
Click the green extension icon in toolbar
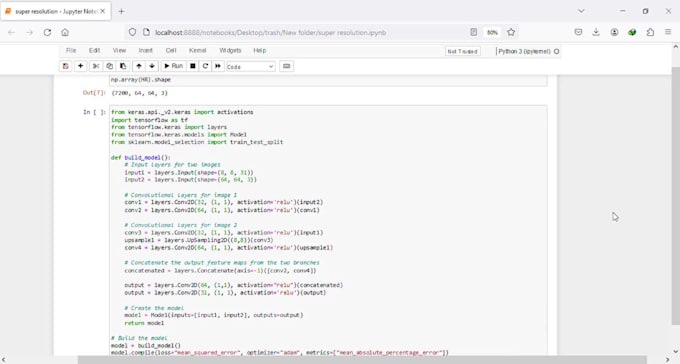click(x=632, y=32)
